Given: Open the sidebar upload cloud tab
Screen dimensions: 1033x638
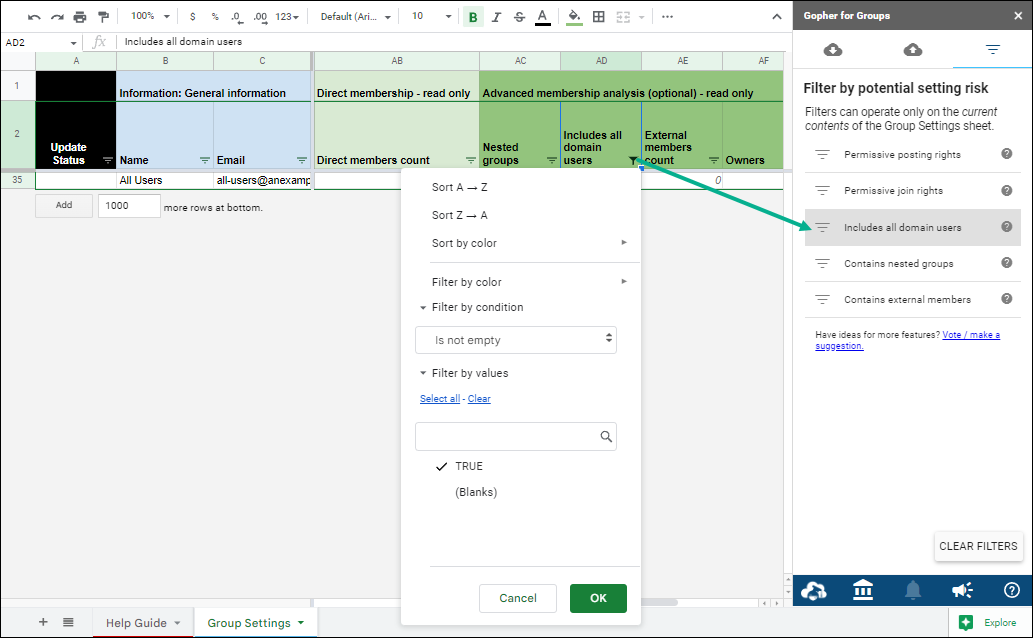Looking at the screenshot, I should click(x=912, y=49).
